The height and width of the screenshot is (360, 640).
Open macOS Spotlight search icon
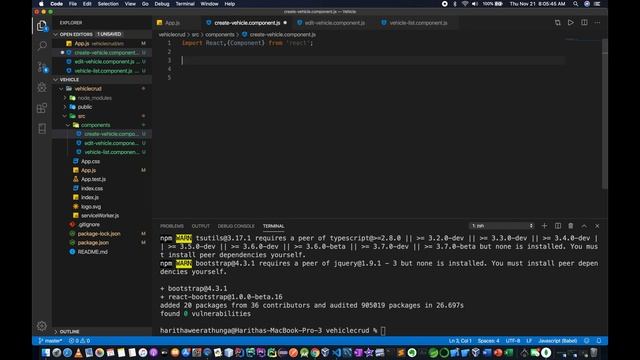pyautogui.click(x=576, y=4)
